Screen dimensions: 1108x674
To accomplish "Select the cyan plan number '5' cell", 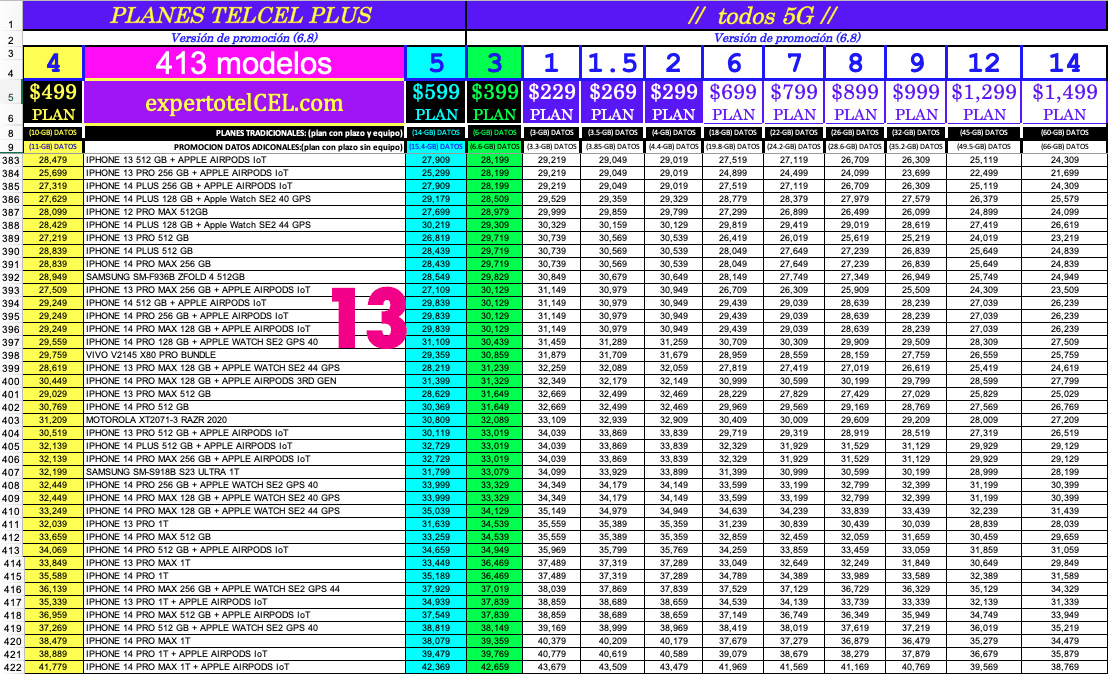I will pos(436,64).
